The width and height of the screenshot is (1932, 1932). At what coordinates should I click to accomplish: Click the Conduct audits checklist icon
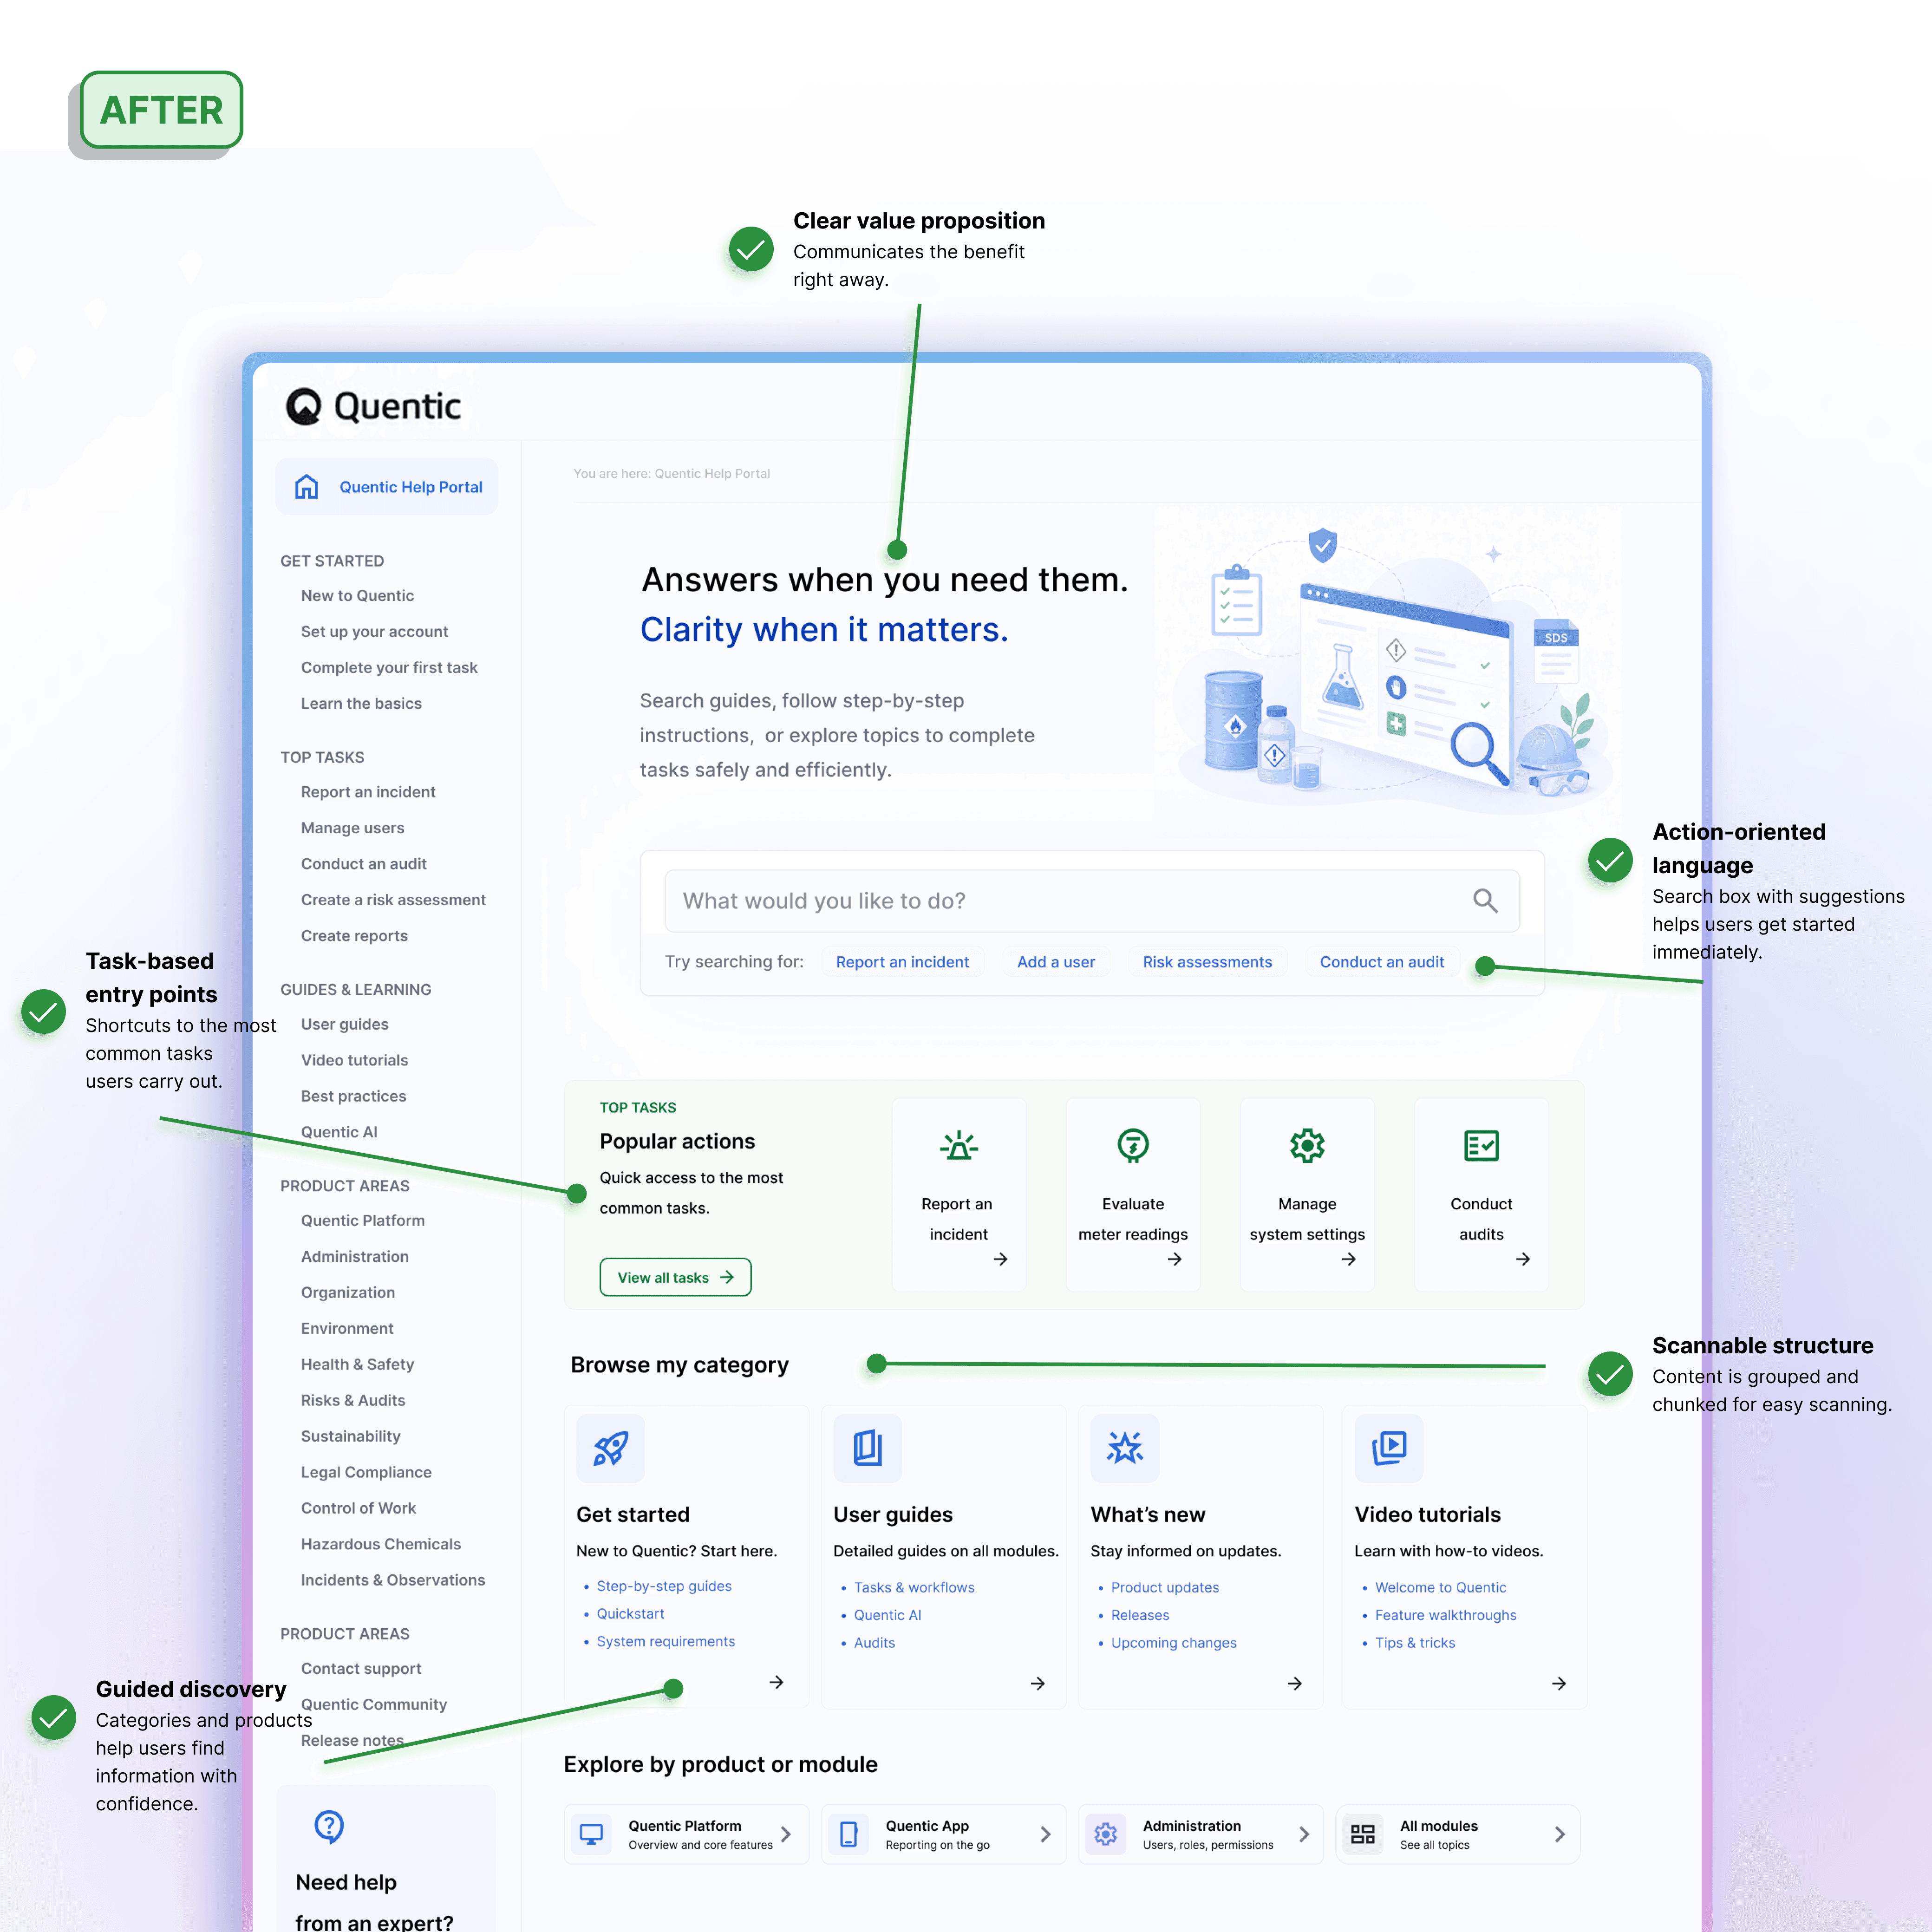(1481, 1146)
